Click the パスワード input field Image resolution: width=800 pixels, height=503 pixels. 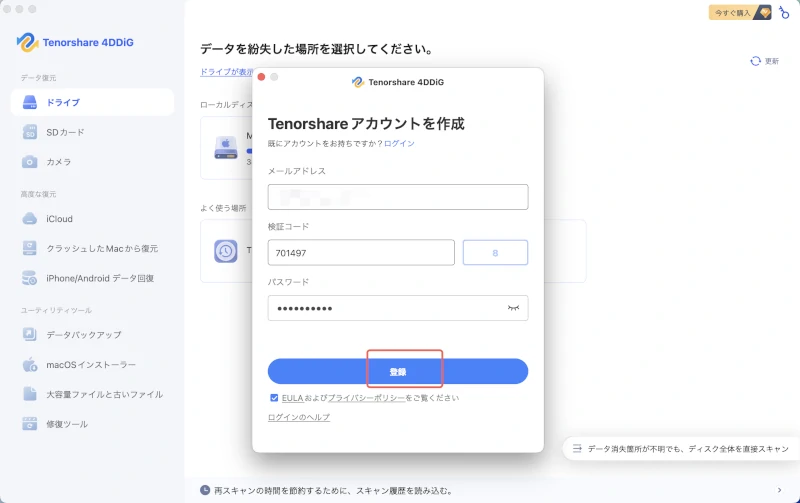(398, 308)
